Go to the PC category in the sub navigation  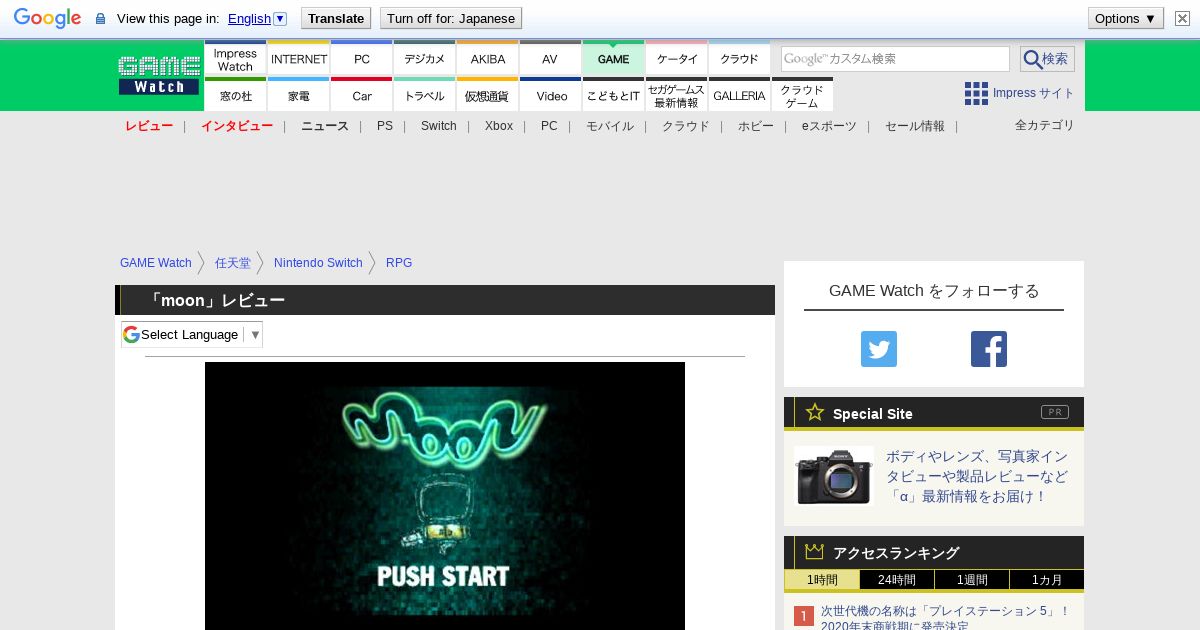(x=549, y=126)
